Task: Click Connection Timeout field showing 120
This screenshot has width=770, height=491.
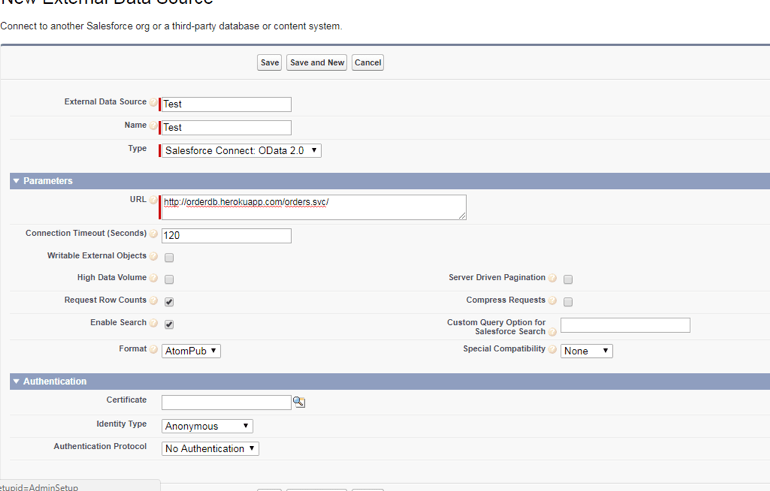Action: (x=226, y=236)
